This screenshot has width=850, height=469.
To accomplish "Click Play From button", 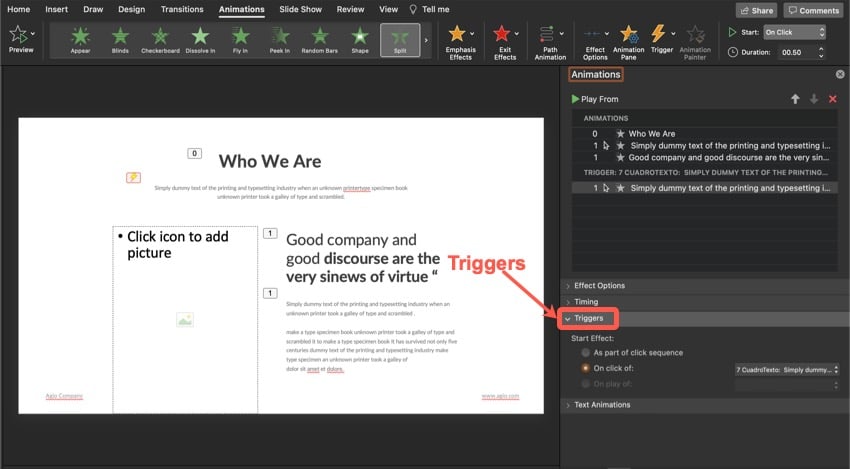I will pyautogui.click(x=595, y=99).
